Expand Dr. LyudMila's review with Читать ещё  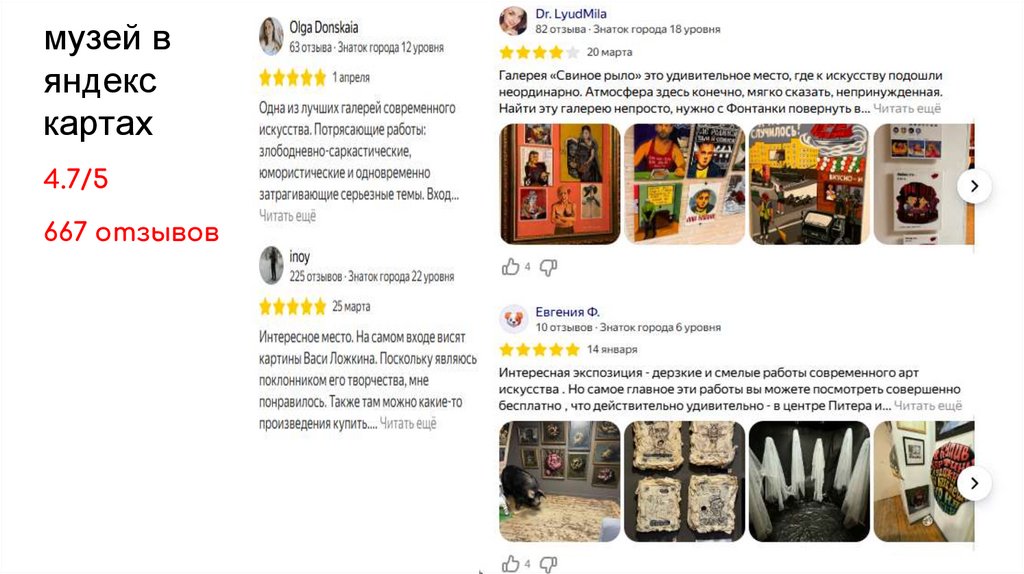(x=907, y=108)
